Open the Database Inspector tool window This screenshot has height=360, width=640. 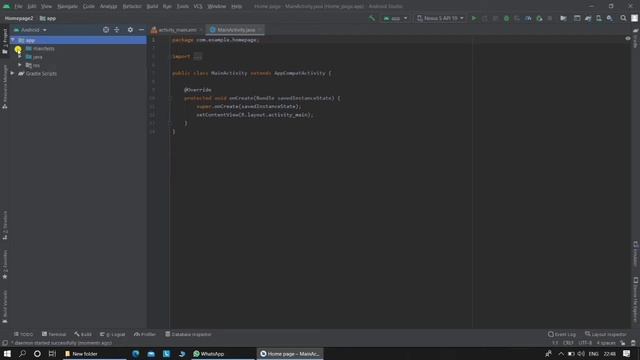point(188,334)
